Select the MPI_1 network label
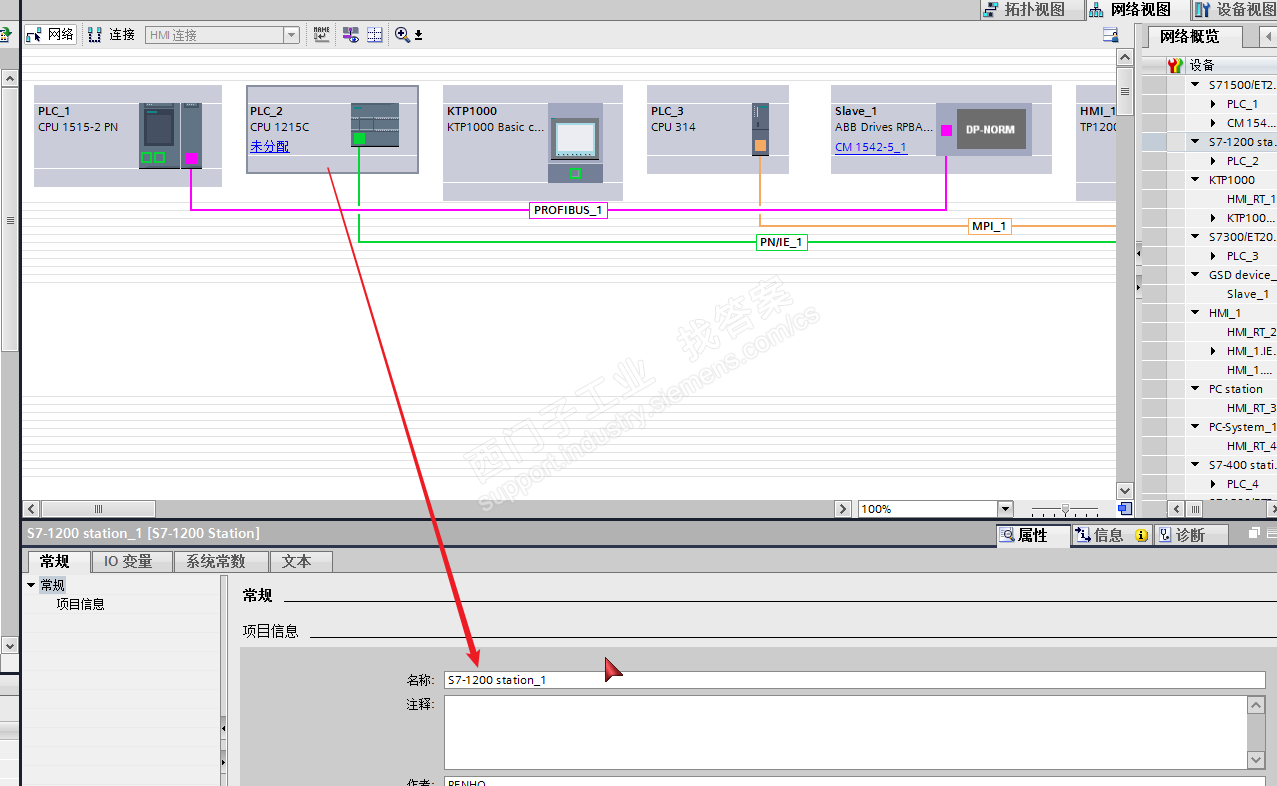The width and height of the screenshot is (1277, 786). [x=989, y=226]
